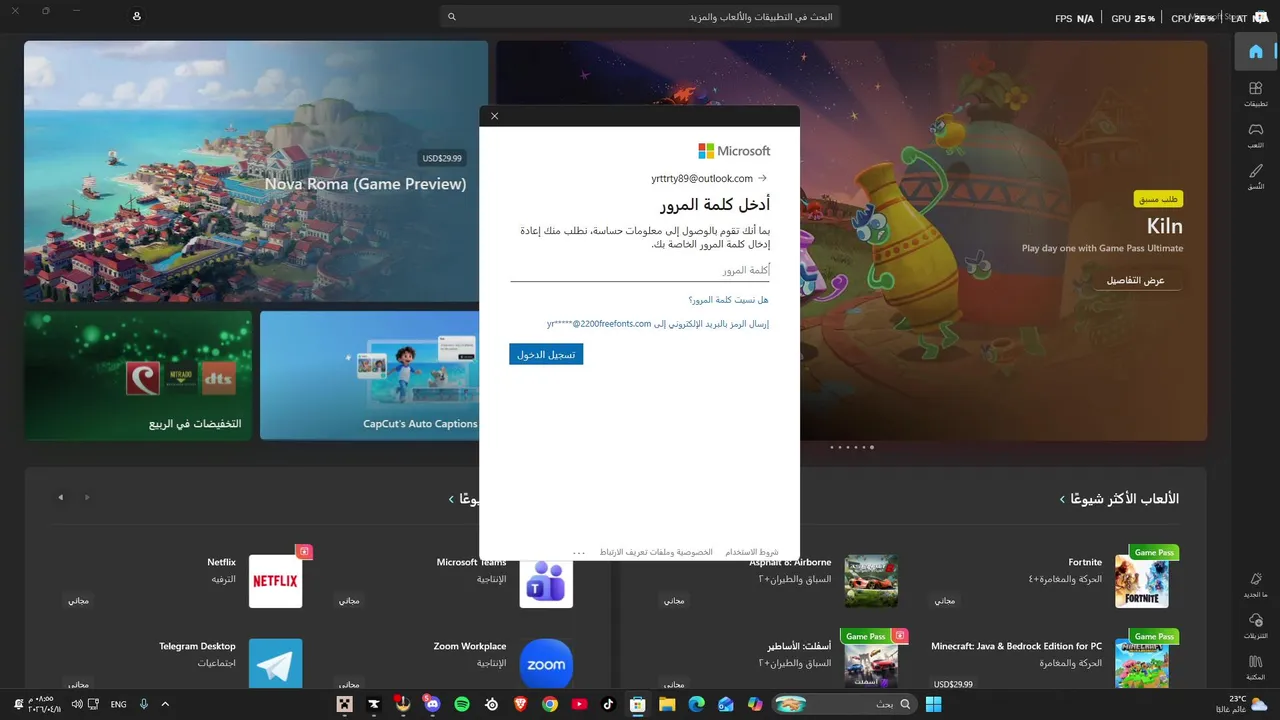Image resolution: width=1280 pixels, height=720 pixels.
Task: Click the free (مجاني) button under Fortnite
Action: 945,600
